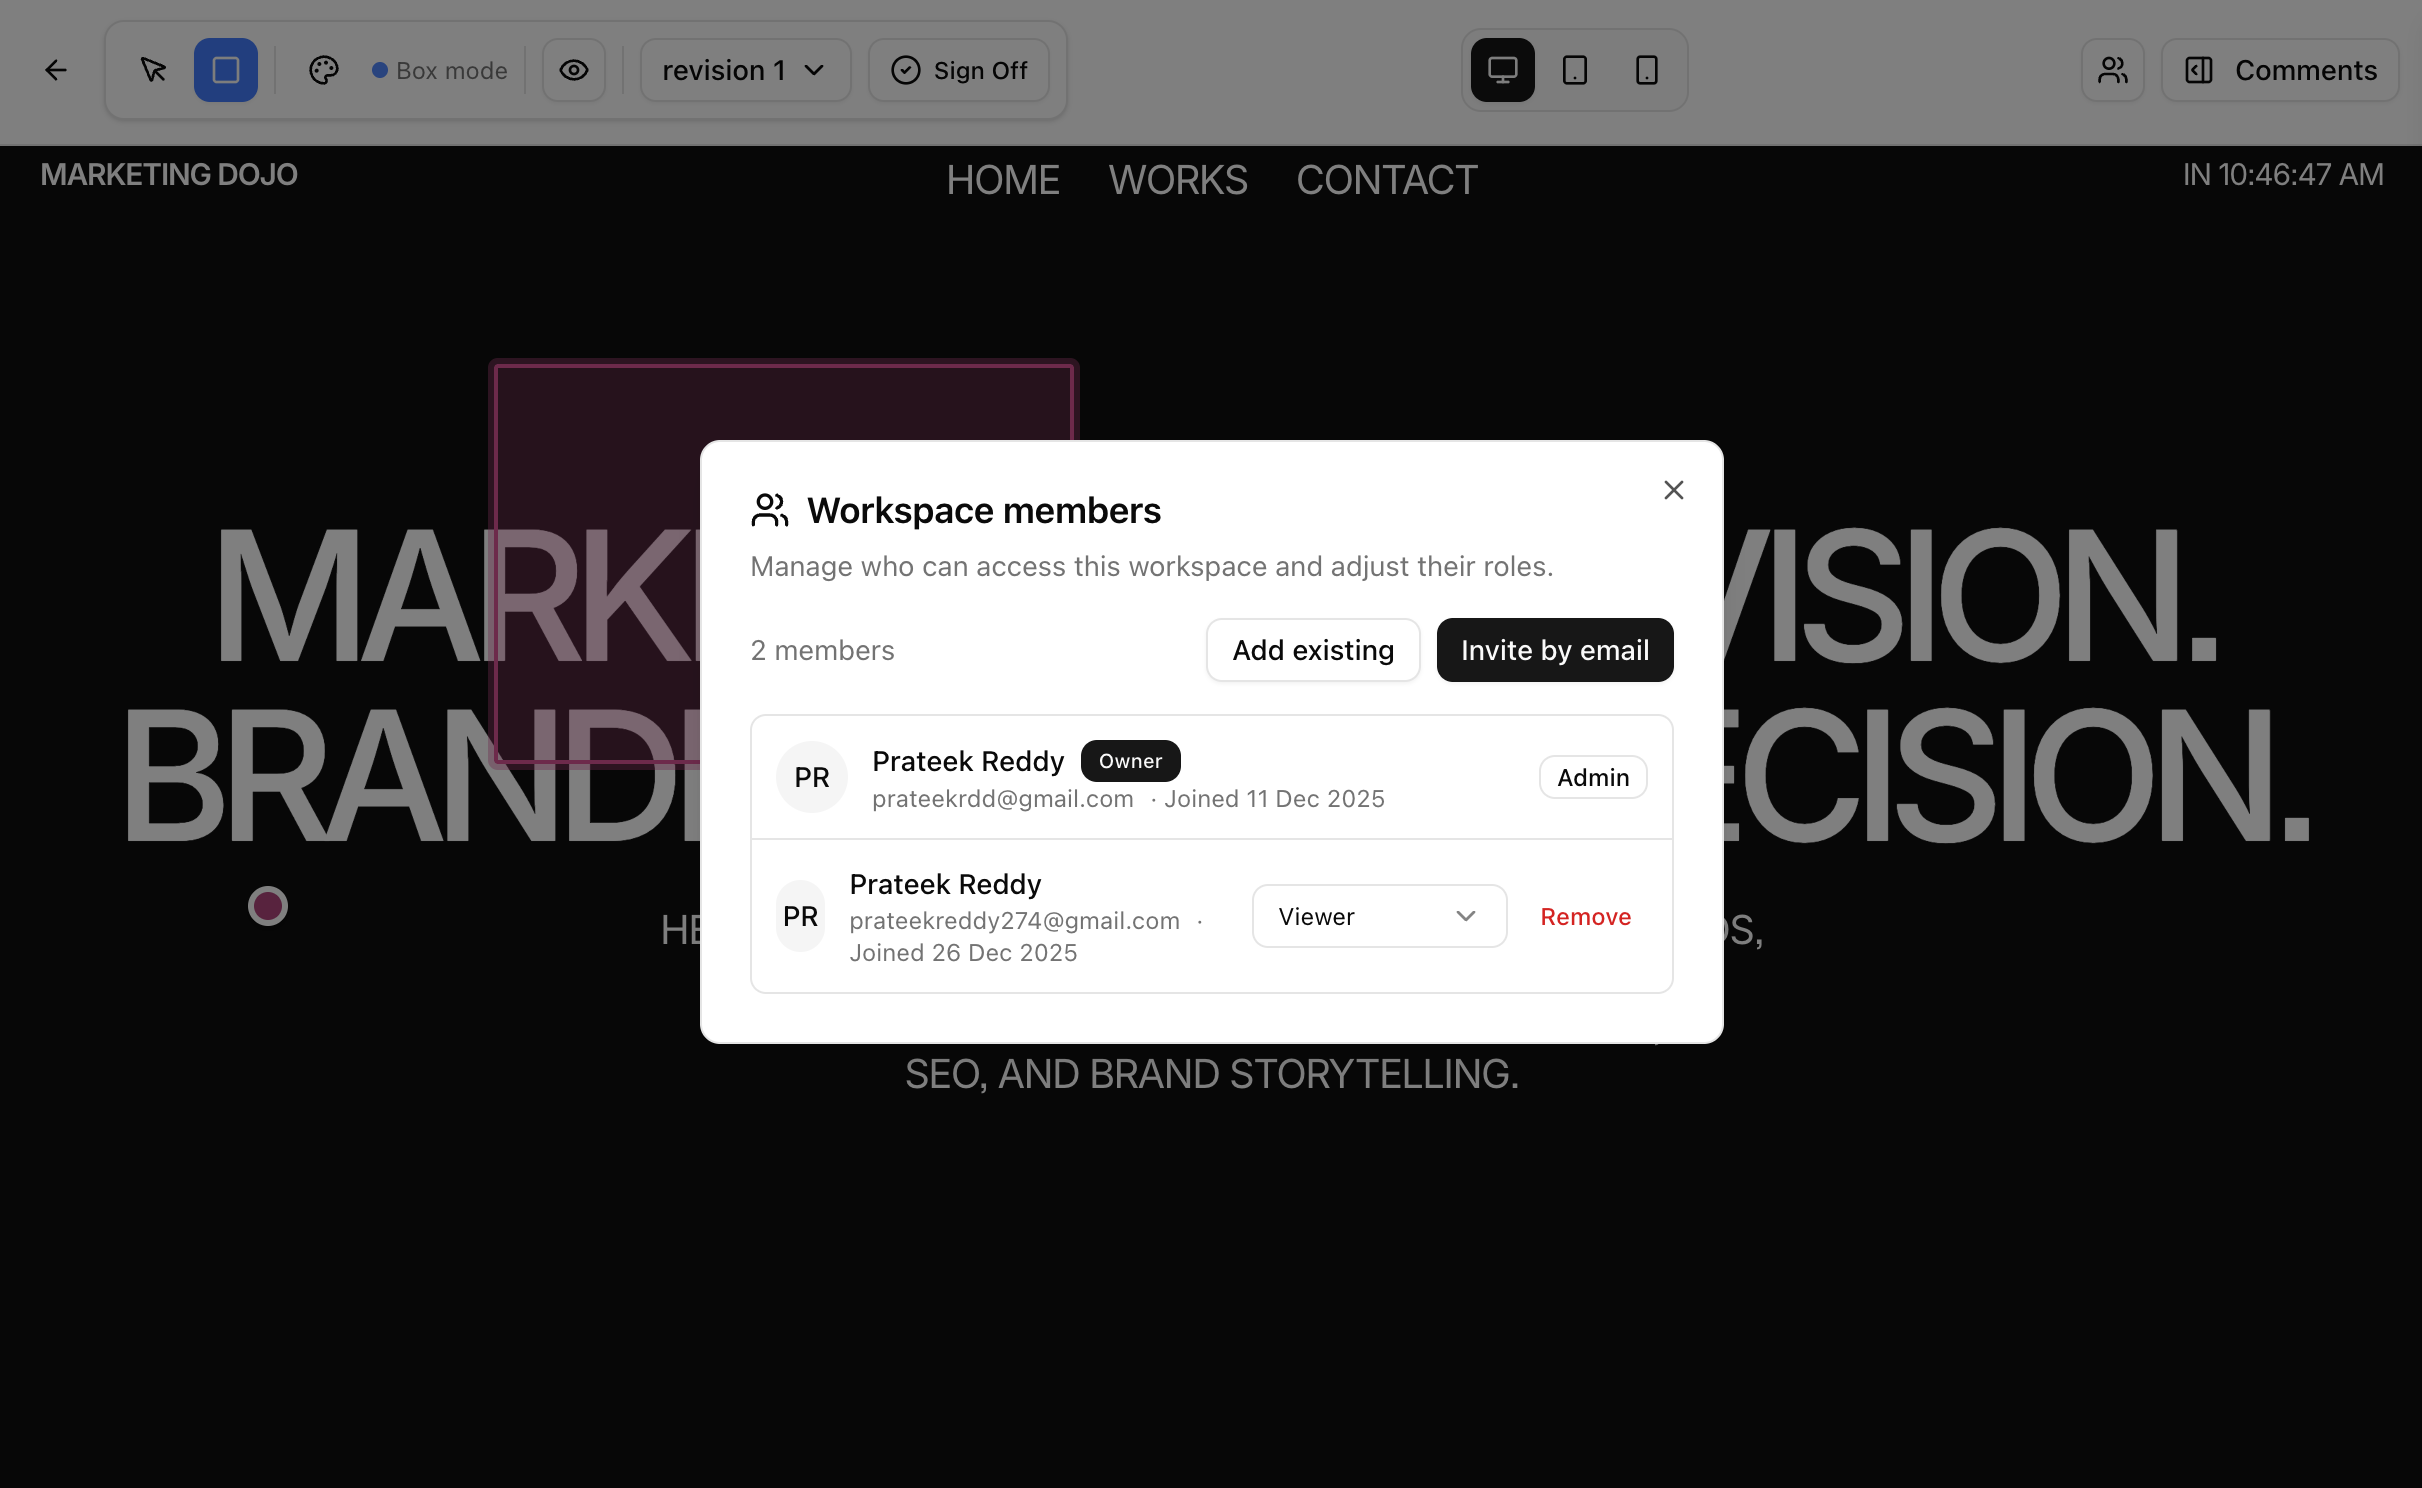This screenshot has height=1488, width=2422.
Task: Switch to mobile viewport preview
Action: click(1645, 69)
